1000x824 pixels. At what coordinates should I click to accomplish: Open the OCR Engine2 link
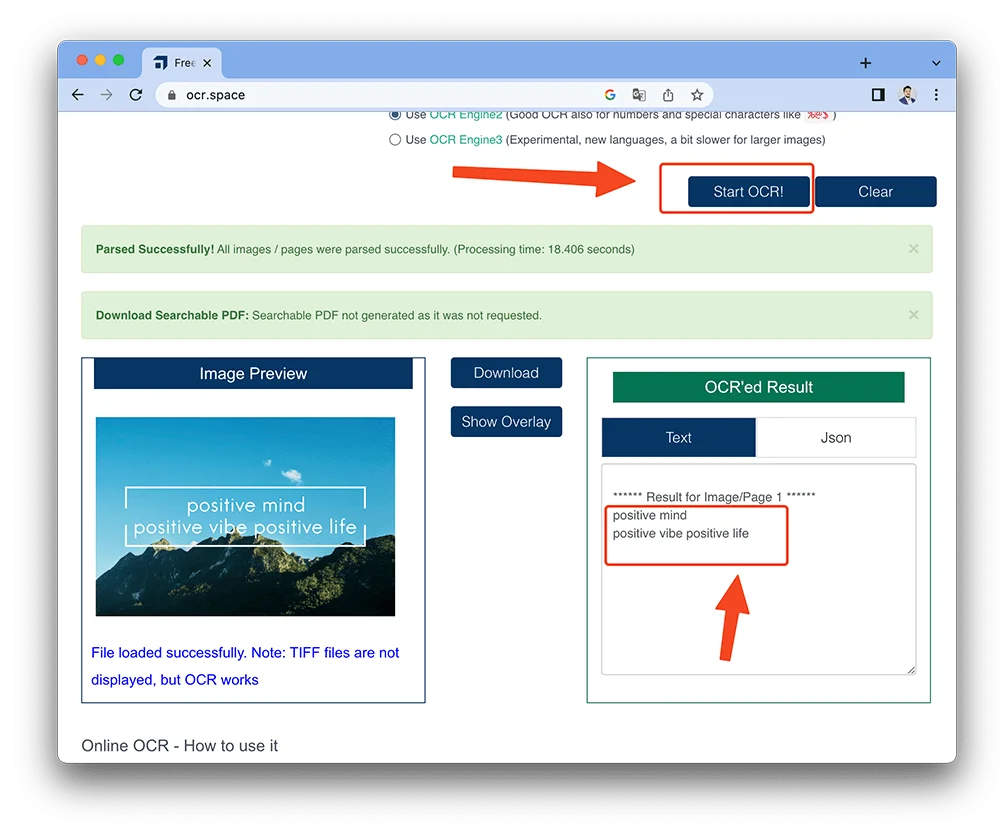click(x=466, y=115)
